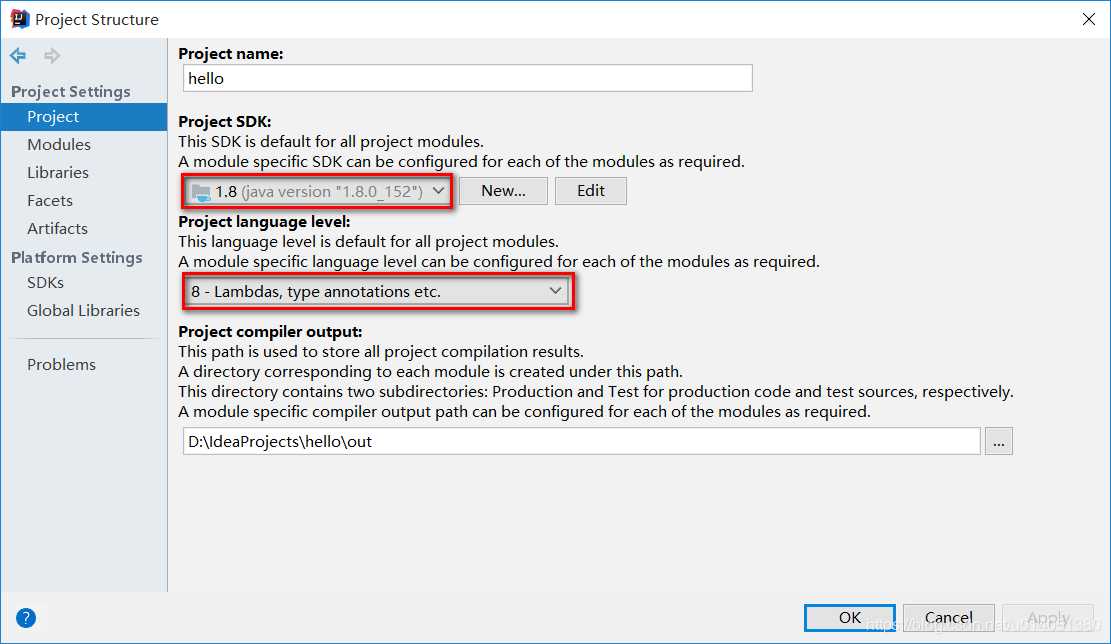Open the Modules settings page
This screenshot has height=644, width=1111.
(59, 145)
